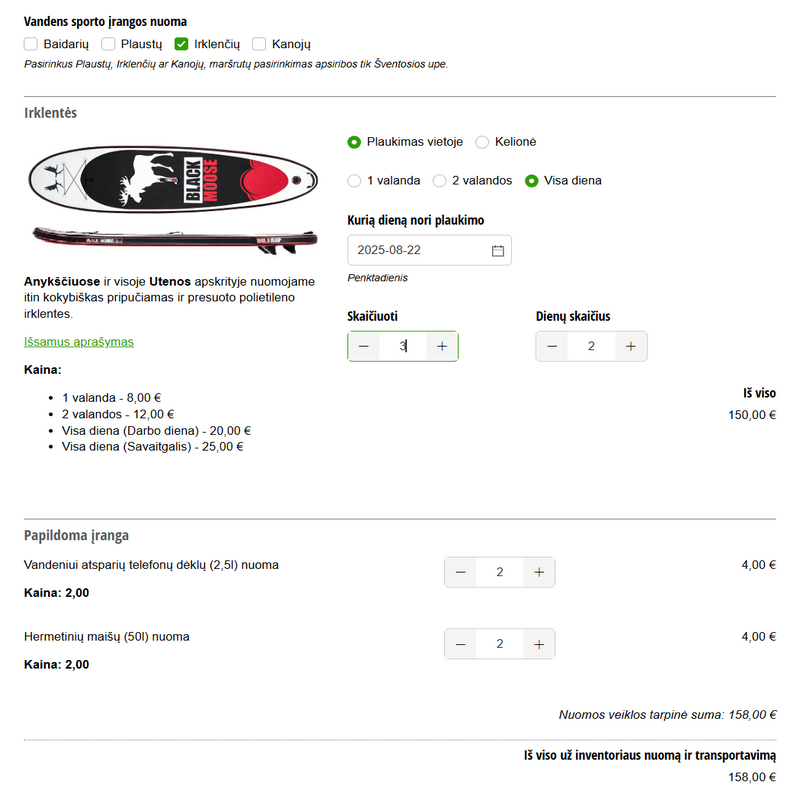The image size is (800, 800).
Task: Check the Kanojų equipment option
Action: [x=260, y=44]
